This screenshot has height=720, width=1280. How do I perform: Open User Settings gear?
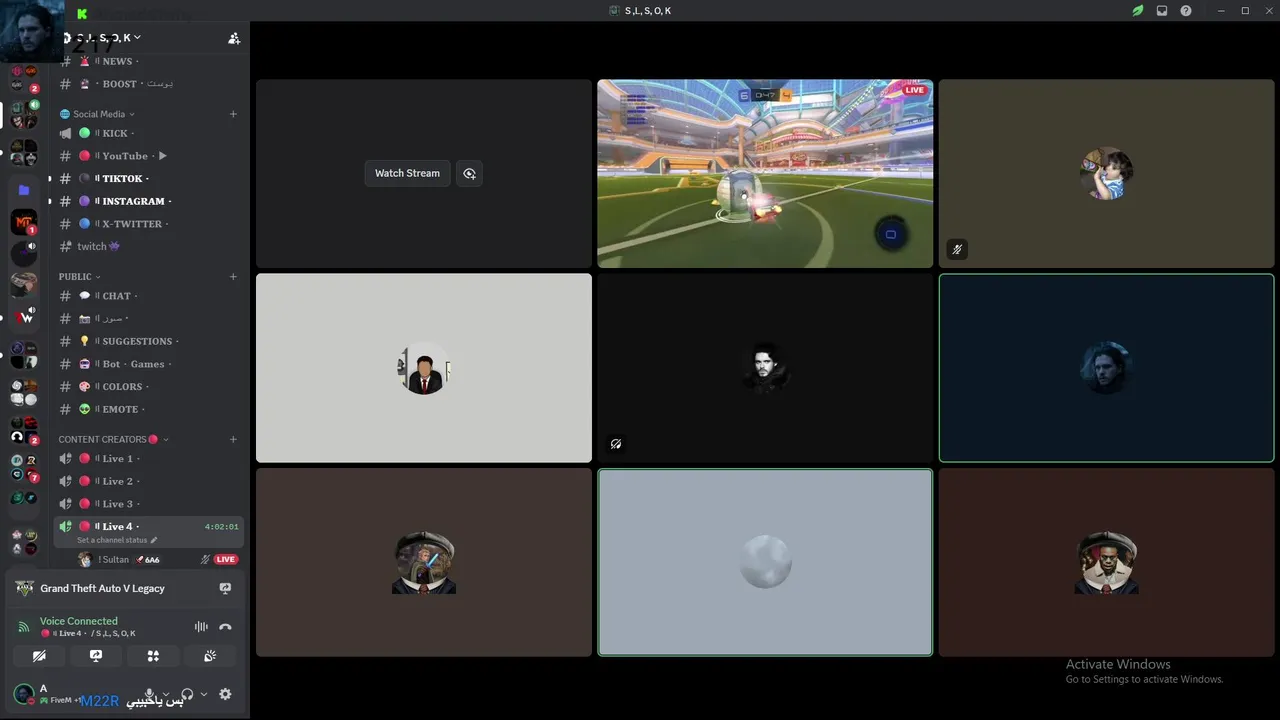click(x=225, y=694)
